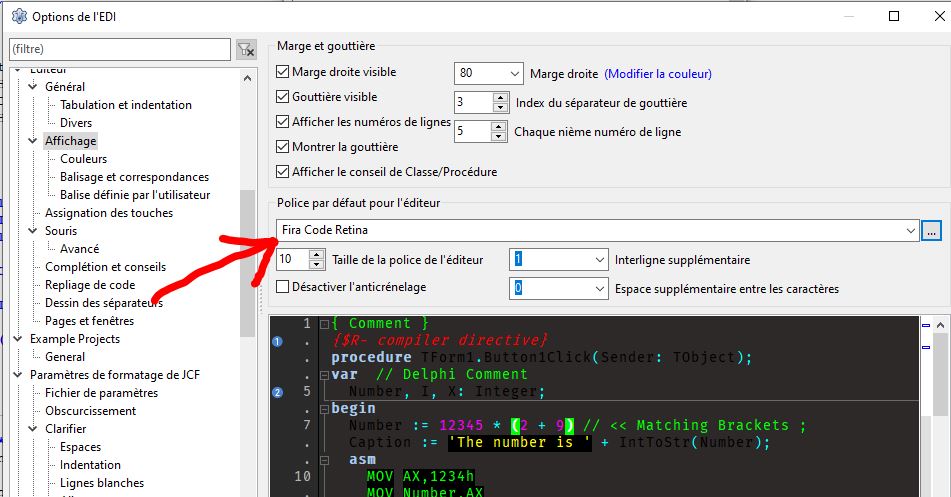Image resolution: width=951 pixels, height=497 pixels.
Task: Enable Désactiver l'anticrénelage checkbox
Action: click(282, 288)
